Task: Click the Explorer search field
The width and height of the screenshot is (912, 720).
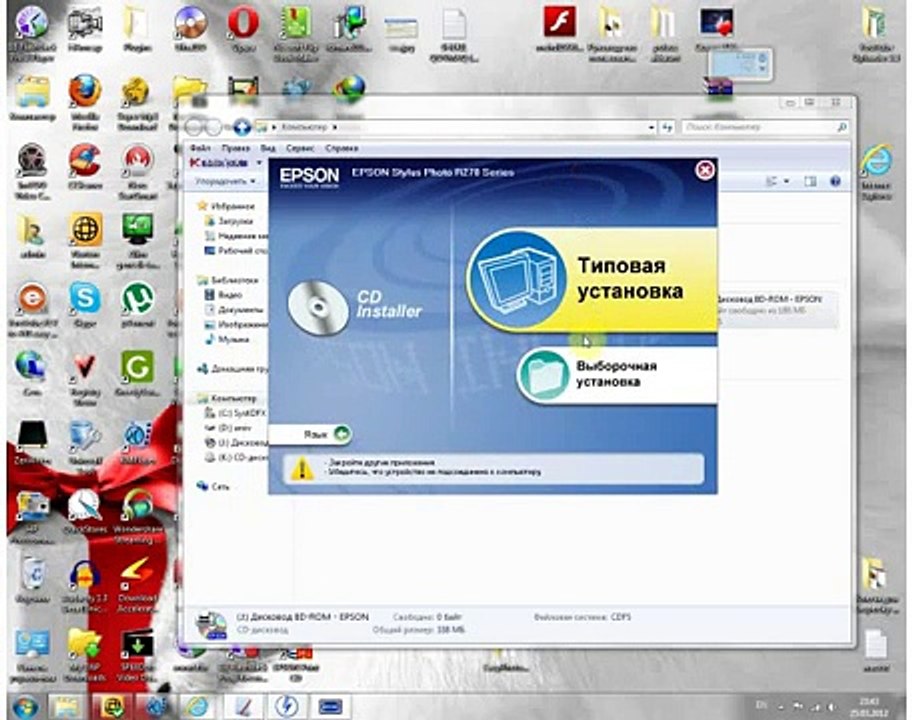Action: point(765,127)
